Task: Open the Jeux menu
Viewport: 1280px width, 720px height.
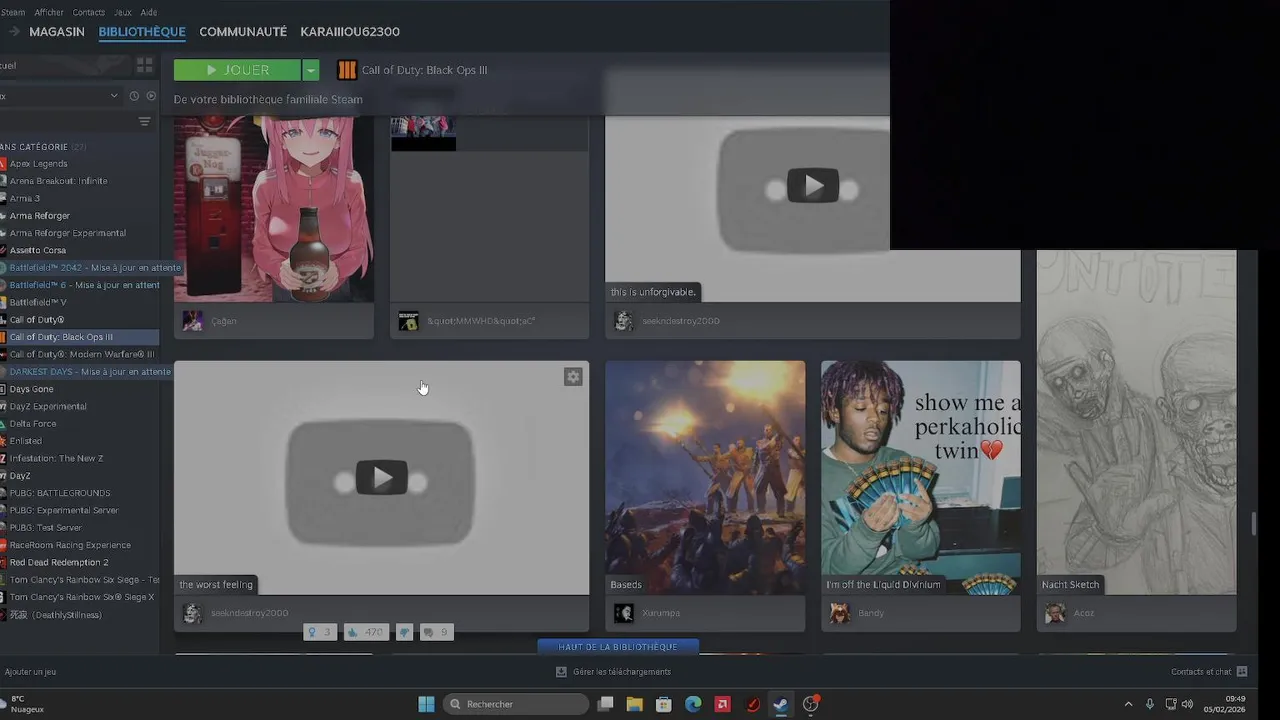Action: [123, 12]
